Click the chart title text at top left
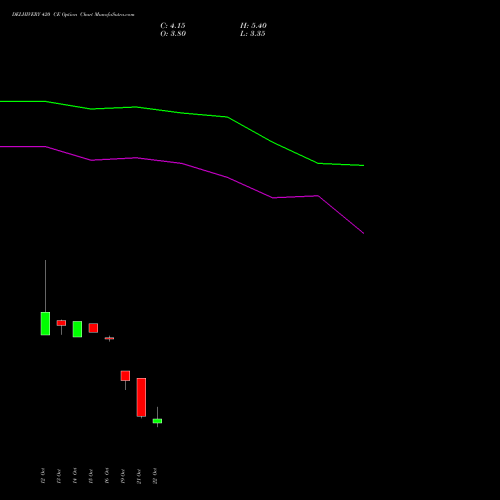Screen dimensions: 500x500 point(73,15)
